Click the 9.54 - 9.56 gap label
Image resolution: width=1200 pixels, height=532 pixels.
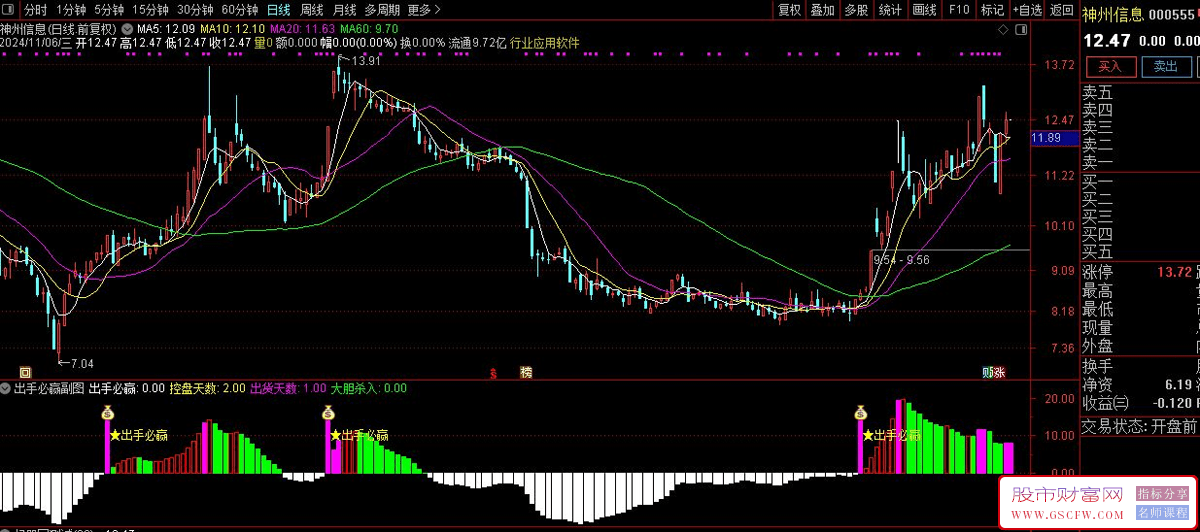click(901, 259)
